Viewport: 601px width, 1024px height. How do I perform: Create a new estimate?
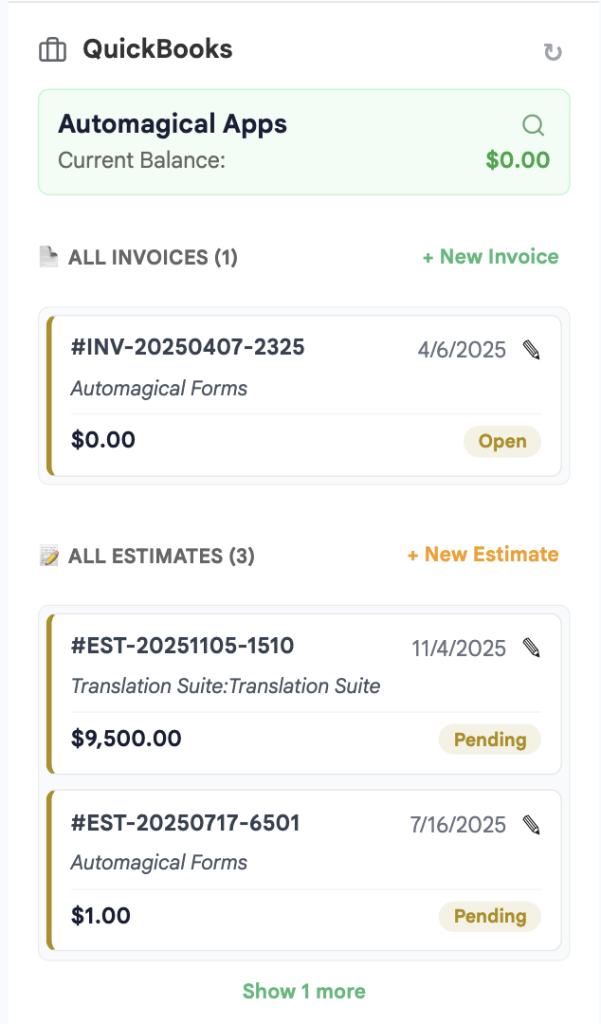482,555
